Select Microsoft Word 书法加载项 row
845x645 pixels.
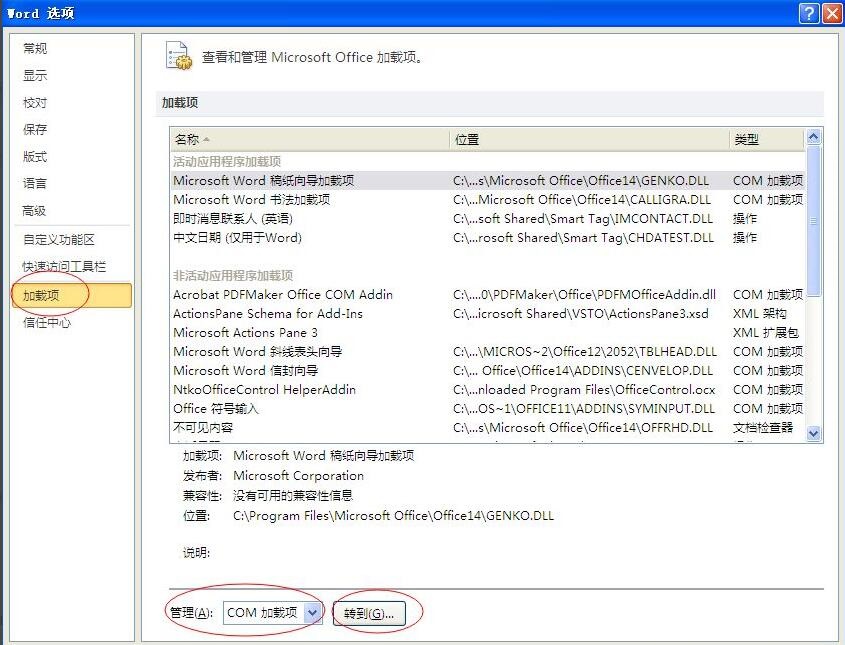tap(488, 199)
